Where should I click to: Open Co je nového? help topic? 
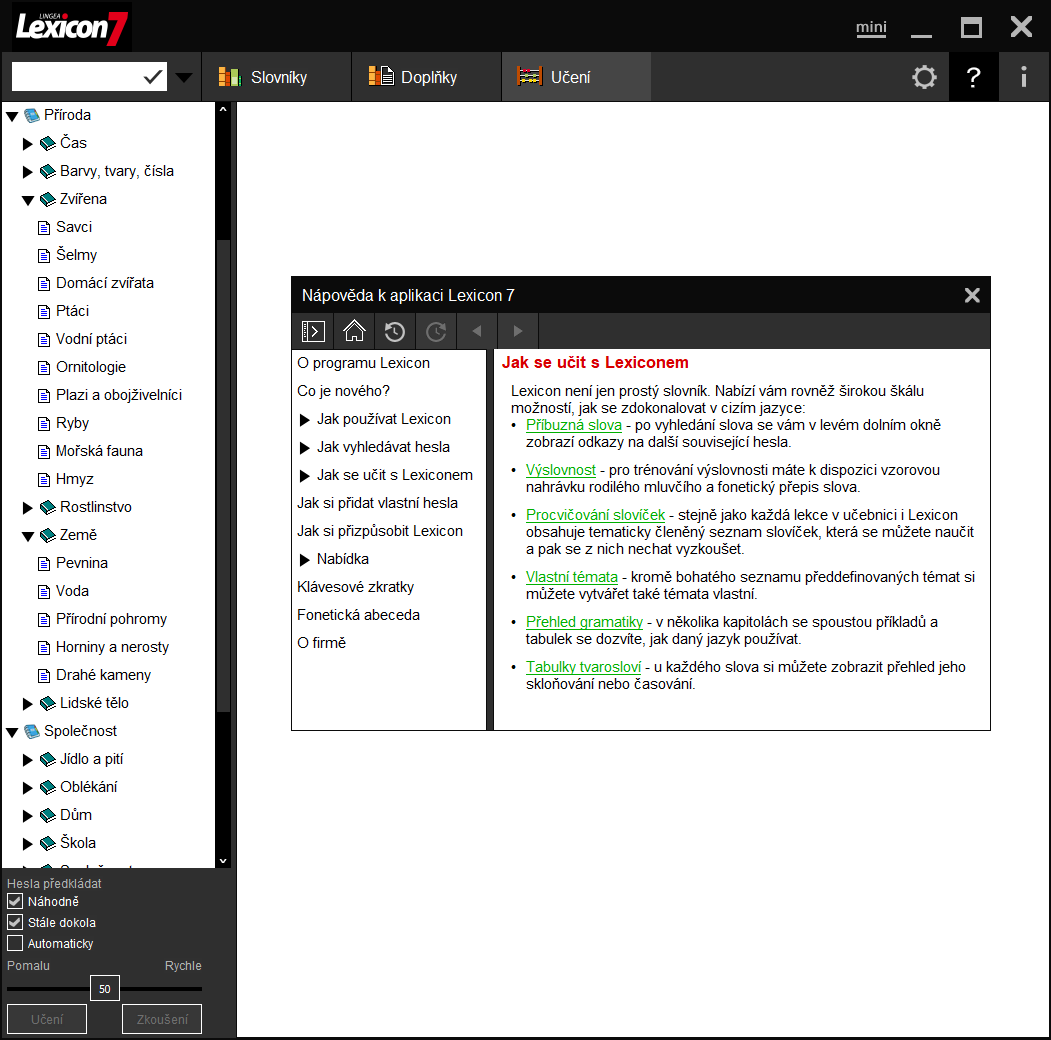(343, 391)
